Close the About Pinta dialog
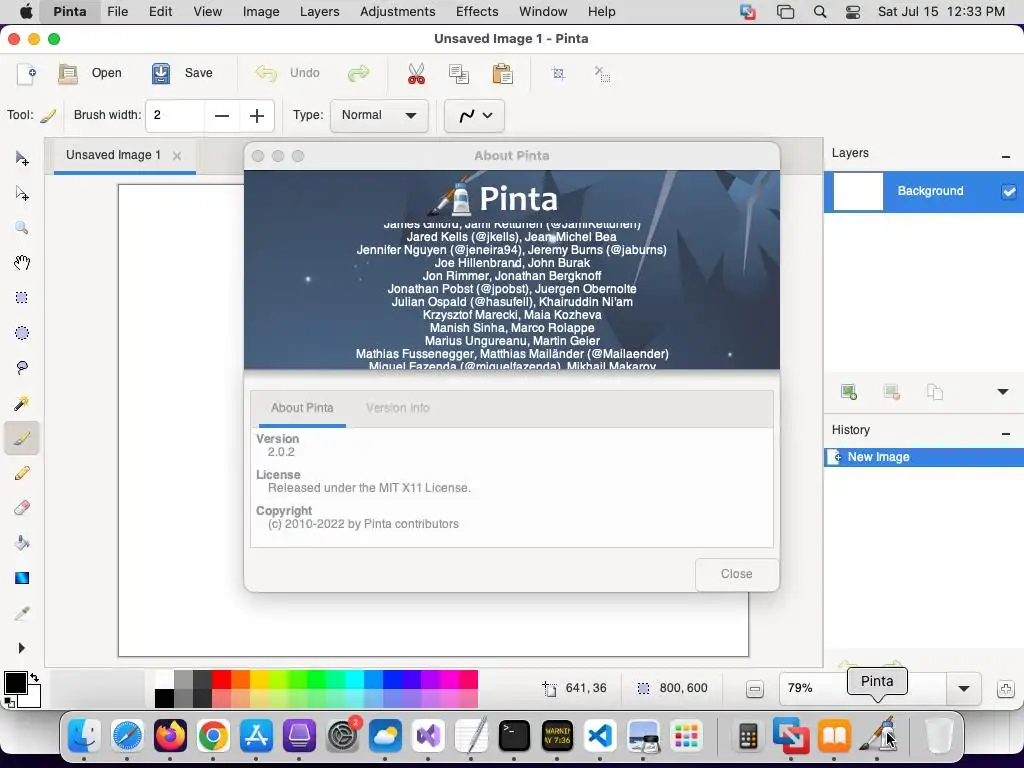 click(x=737, y=574)
